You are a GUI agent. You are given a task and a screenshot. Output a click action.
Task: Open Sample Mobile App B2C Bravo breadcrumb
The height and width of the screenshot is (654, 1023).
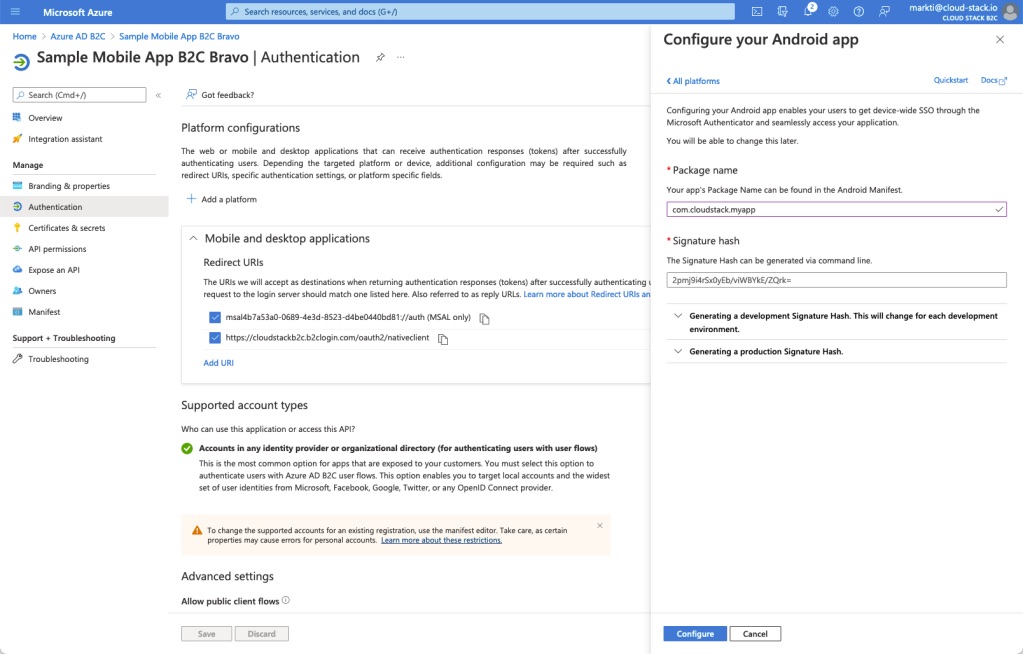(179, 37)
